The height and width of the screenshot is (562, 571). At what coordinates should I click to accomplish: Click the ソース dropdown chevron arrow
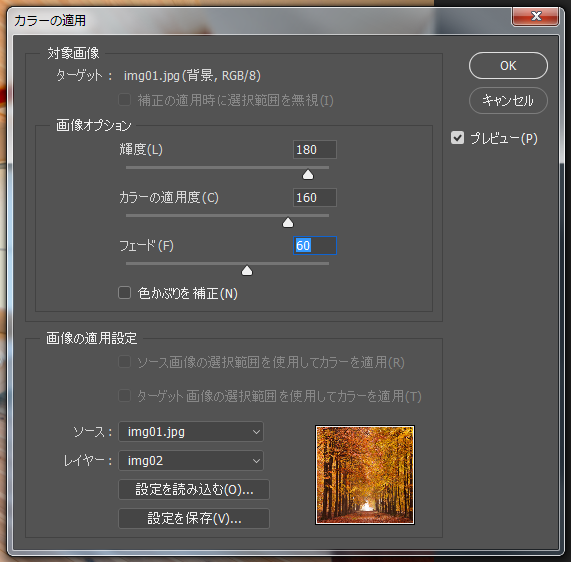coord(256,432)
